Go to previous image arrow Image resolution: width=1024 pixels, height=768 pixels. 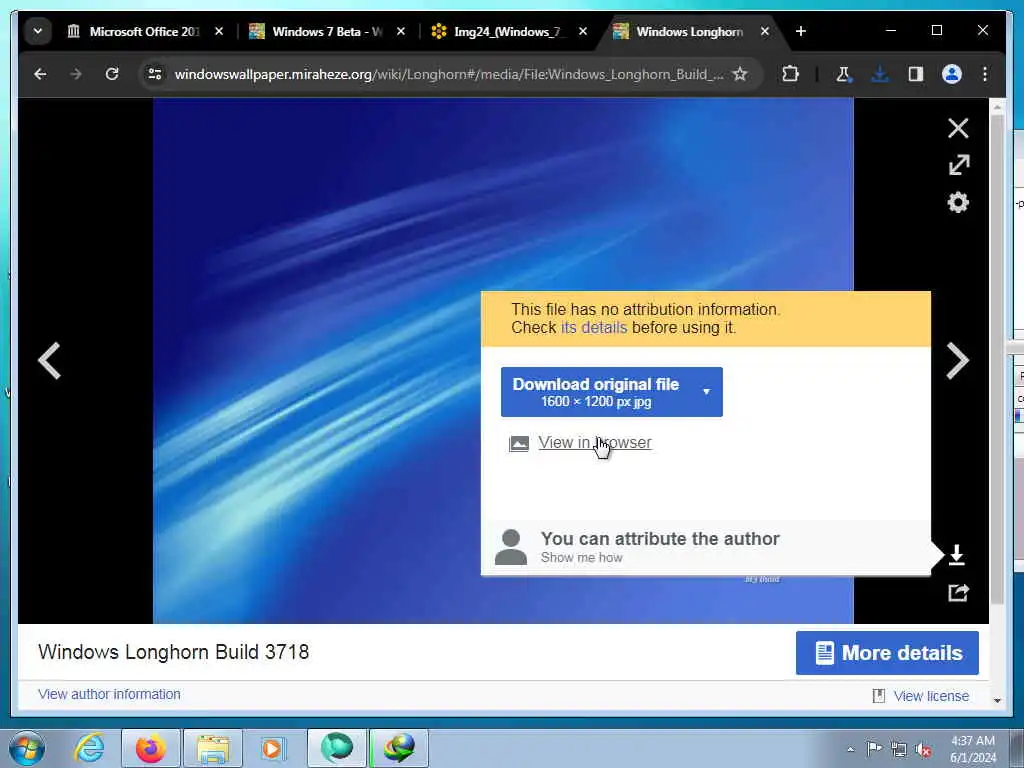coord(50,360)
